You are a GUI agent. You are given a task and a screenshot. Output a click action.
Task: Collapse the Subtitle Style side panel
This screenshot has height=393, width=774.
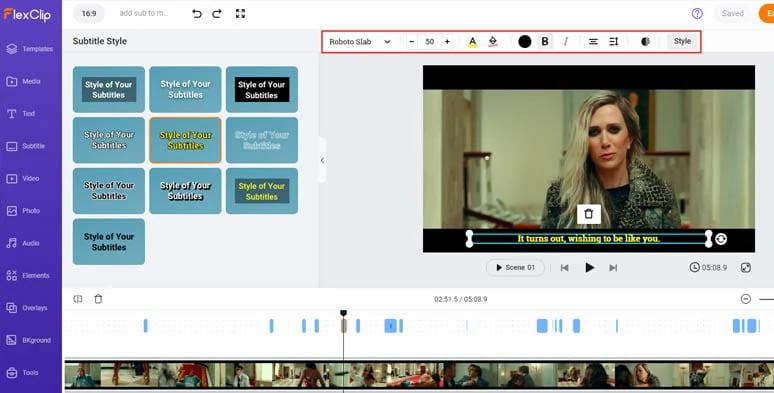(x=322, y=160)
